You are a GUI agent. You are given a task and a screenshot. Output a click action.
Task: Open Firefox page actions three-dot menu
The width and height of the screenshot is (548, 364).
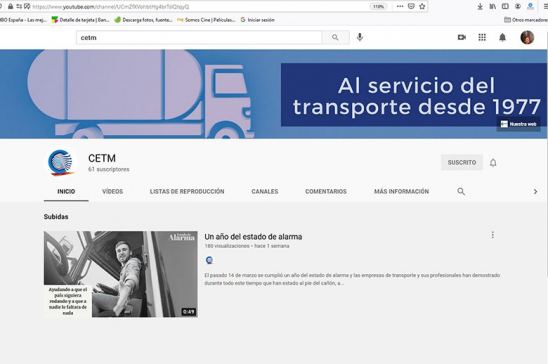click(x=400, y=6)
